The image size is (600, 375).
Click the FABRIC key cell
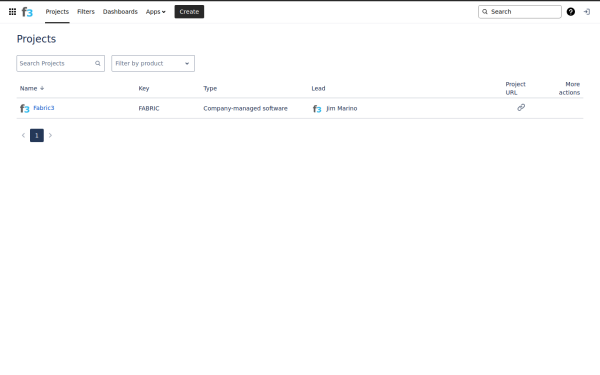click(x=149, y=109)
